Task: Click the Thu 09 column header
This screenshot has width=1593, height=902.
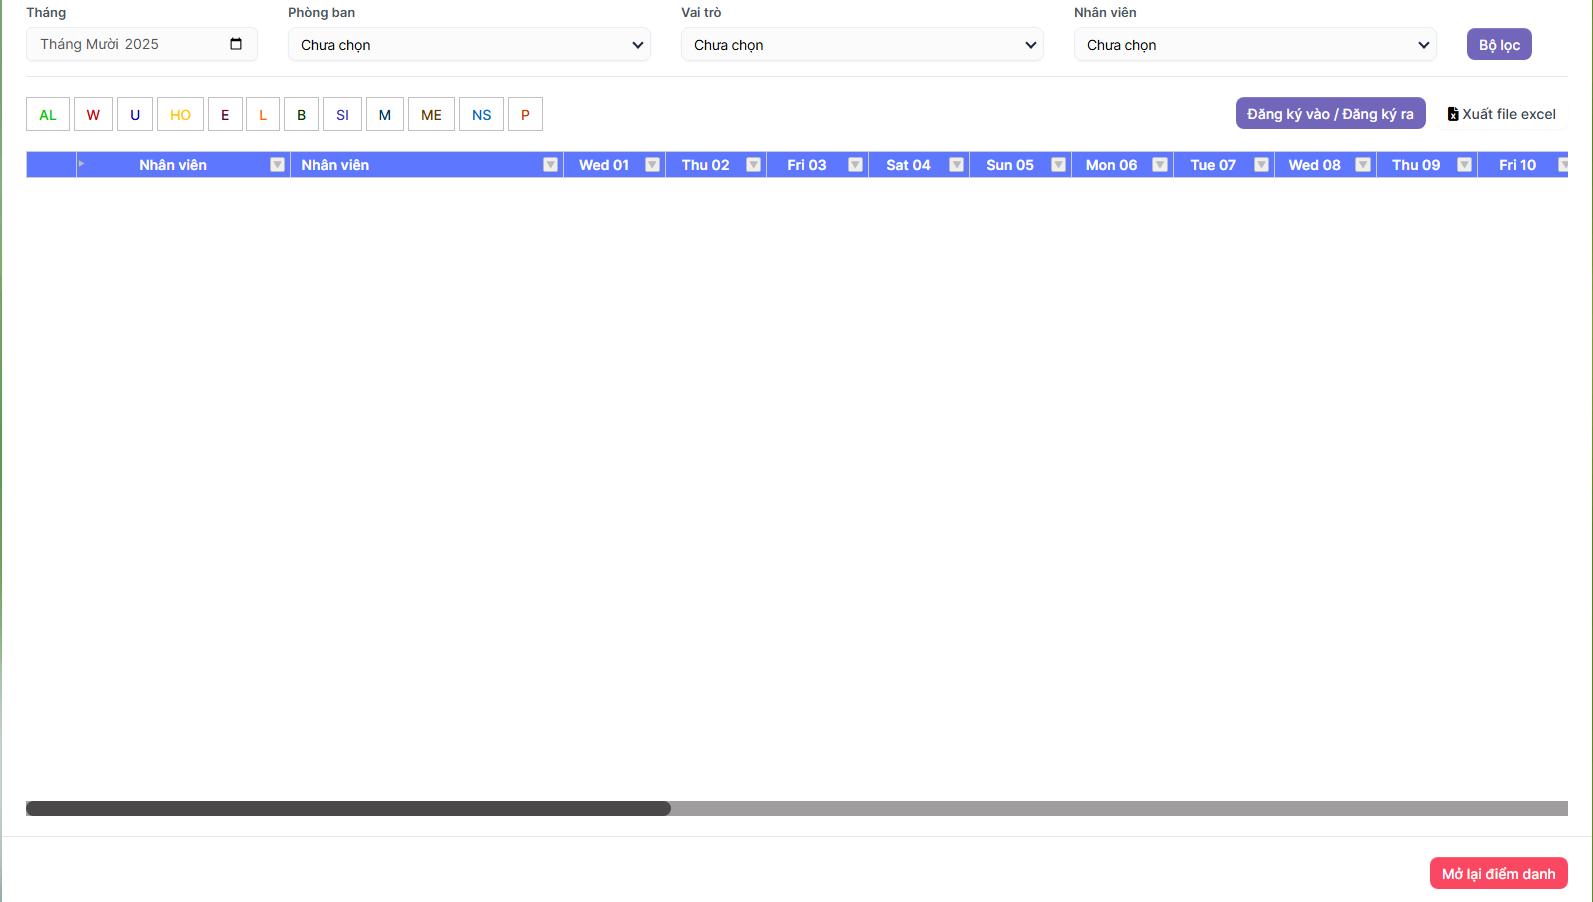Action: (x=1415, y=165)
